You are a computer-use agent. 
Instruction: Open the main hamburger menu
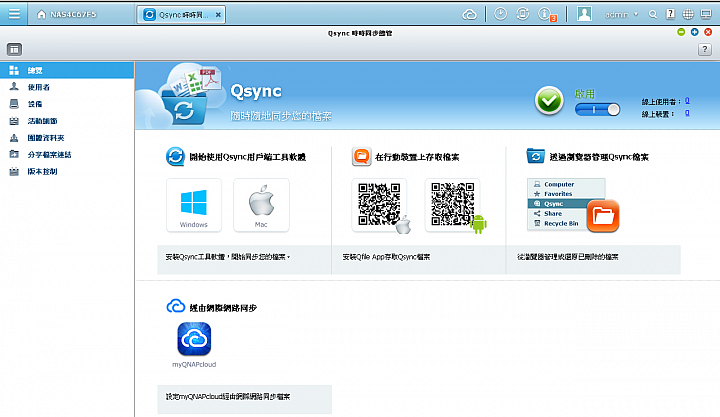click(14, 14)
